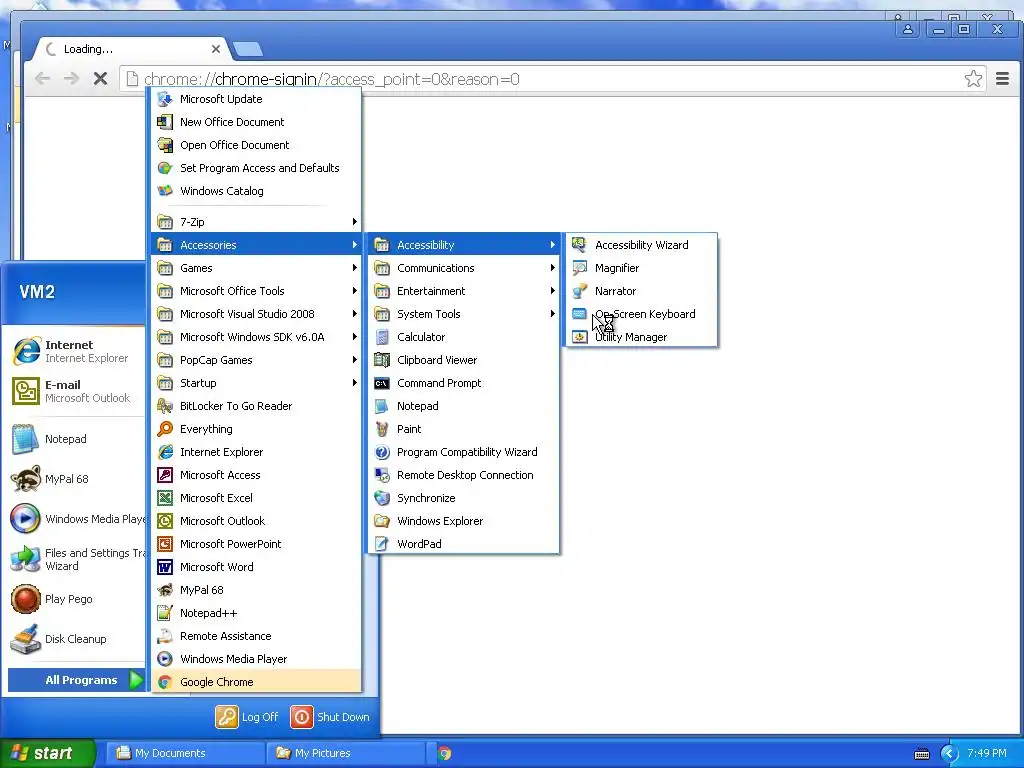The image size is (1024, 768).
Task: Click the Chrome profile person button
Action: pyautogui.click(x=908, y=29)
